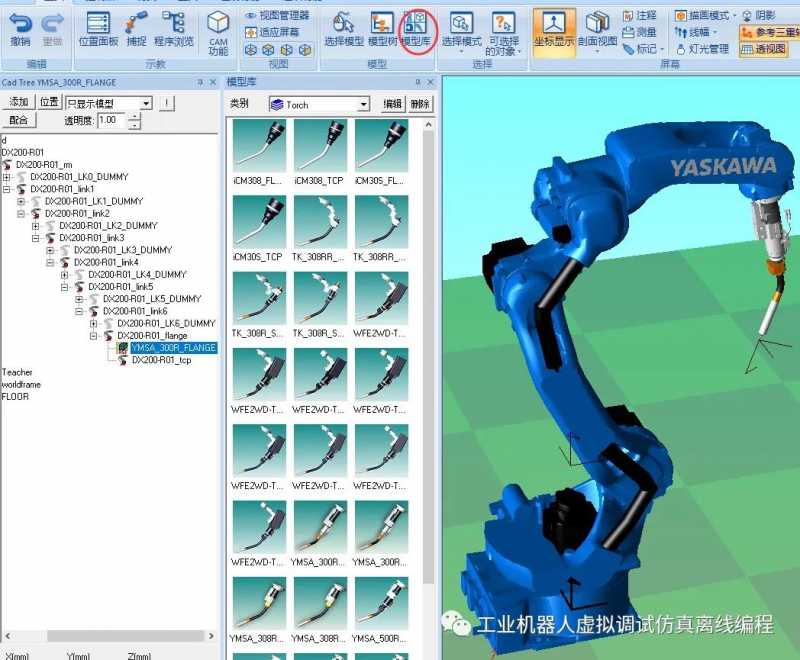Select the Capture (捕捉) tool
The image size is (800, 660).
[136, 29]
